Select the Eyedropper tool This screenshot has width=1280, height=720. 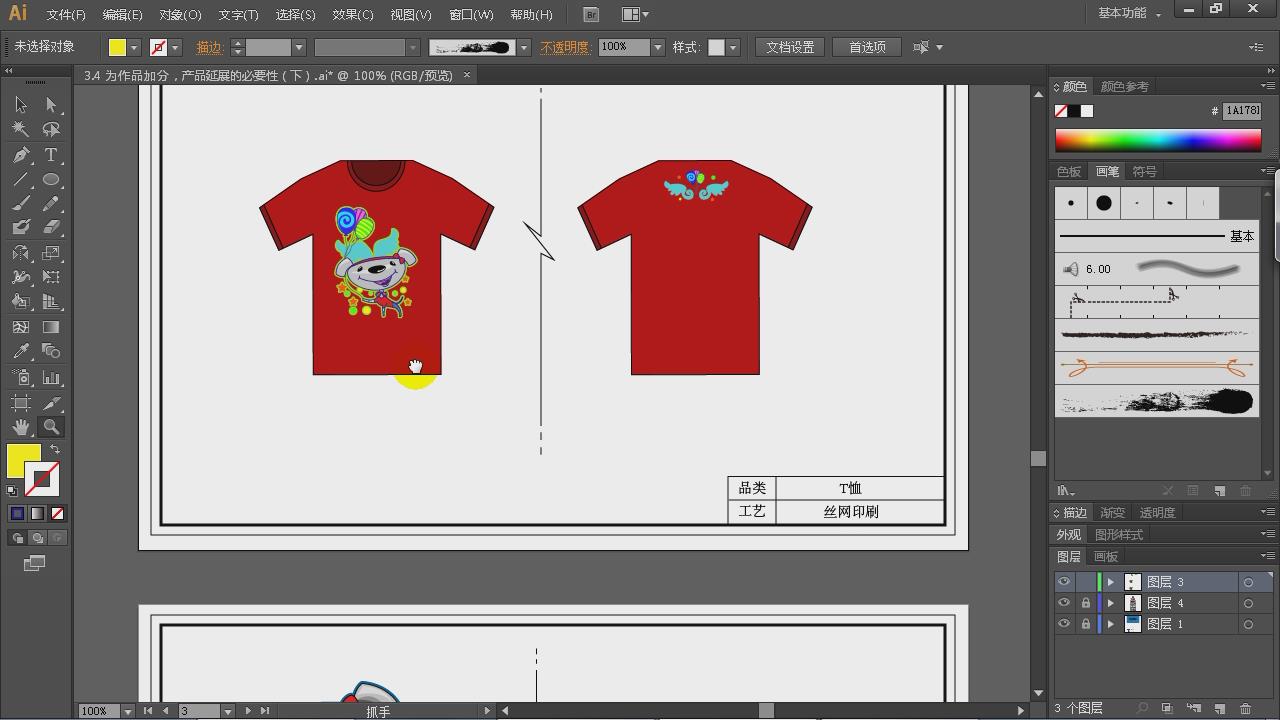pyautogui.click(x=21, y=352)
